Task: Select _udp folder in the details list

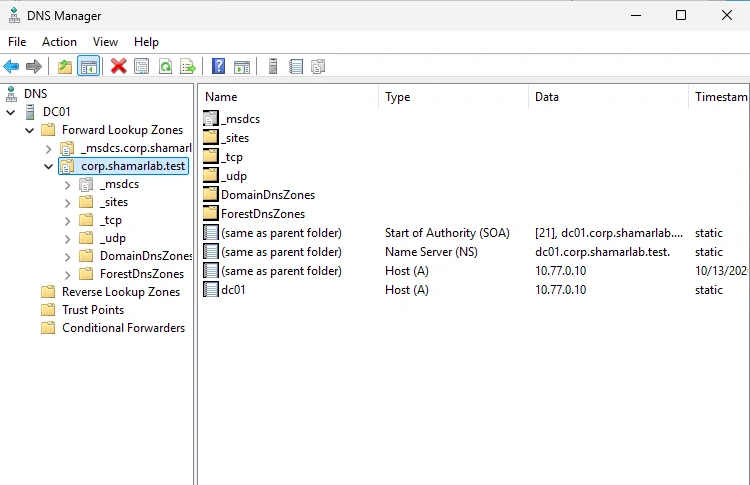Action: [233, 176]
